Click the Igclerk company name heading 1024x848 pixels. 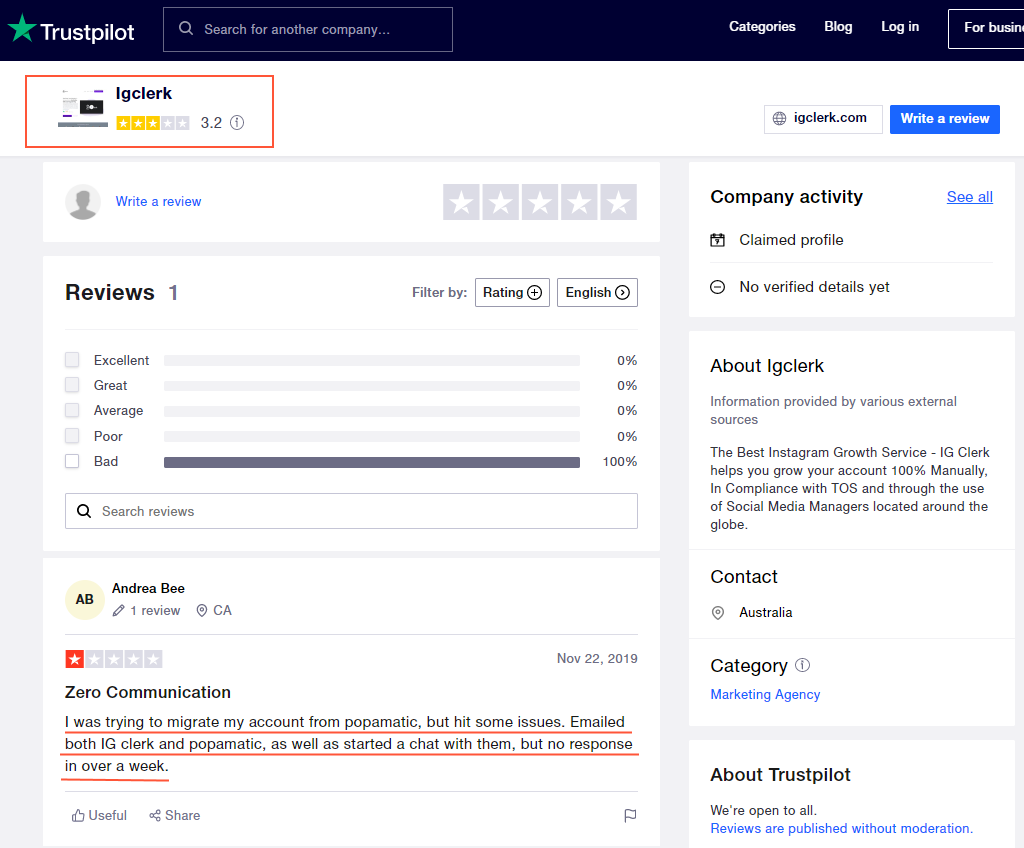[x=144, y=93]
